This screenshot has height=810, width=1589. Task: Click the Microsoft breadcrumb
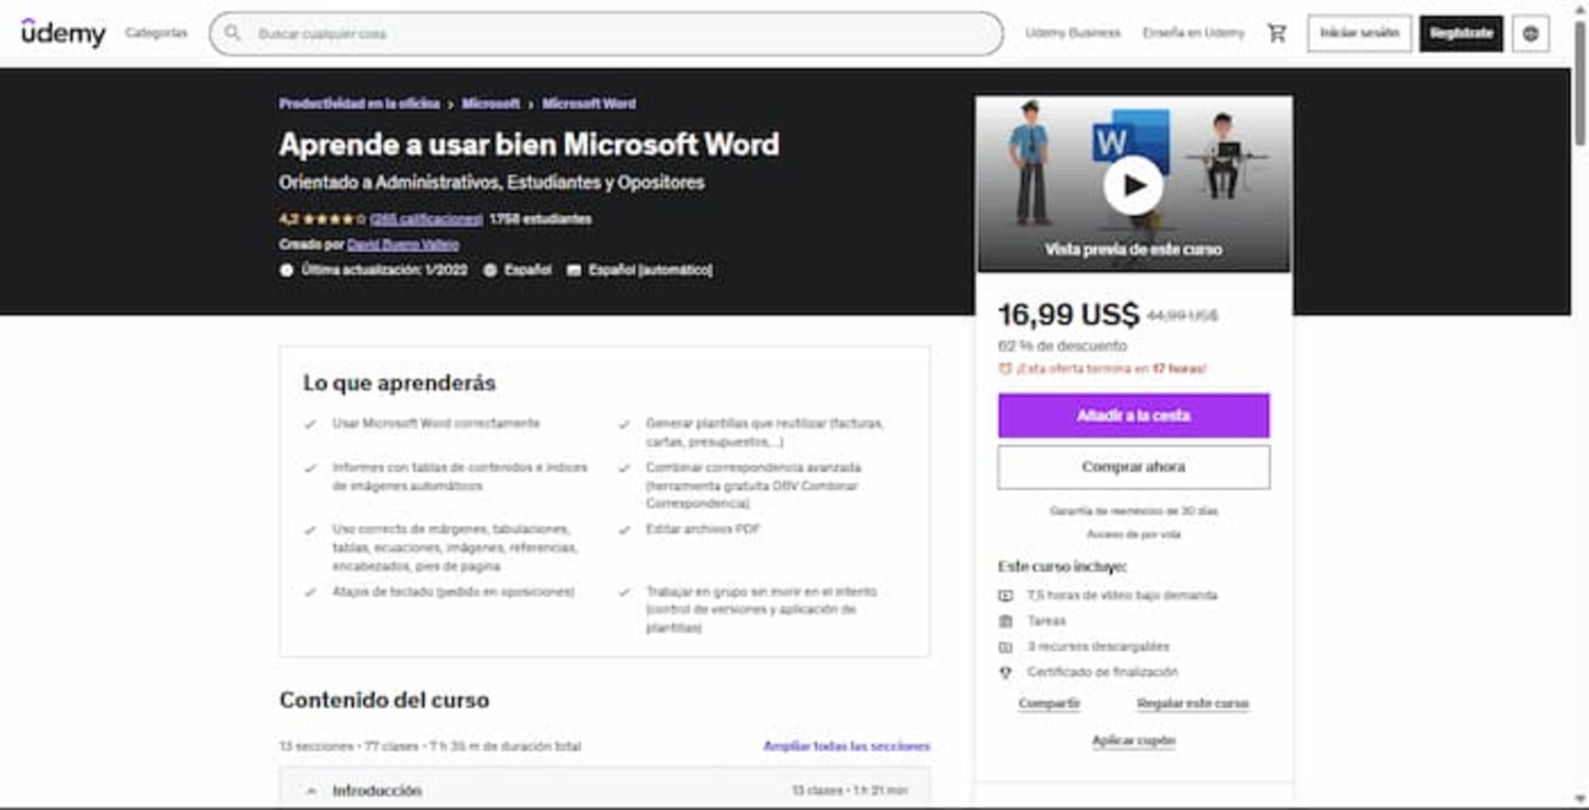[491, 104]
